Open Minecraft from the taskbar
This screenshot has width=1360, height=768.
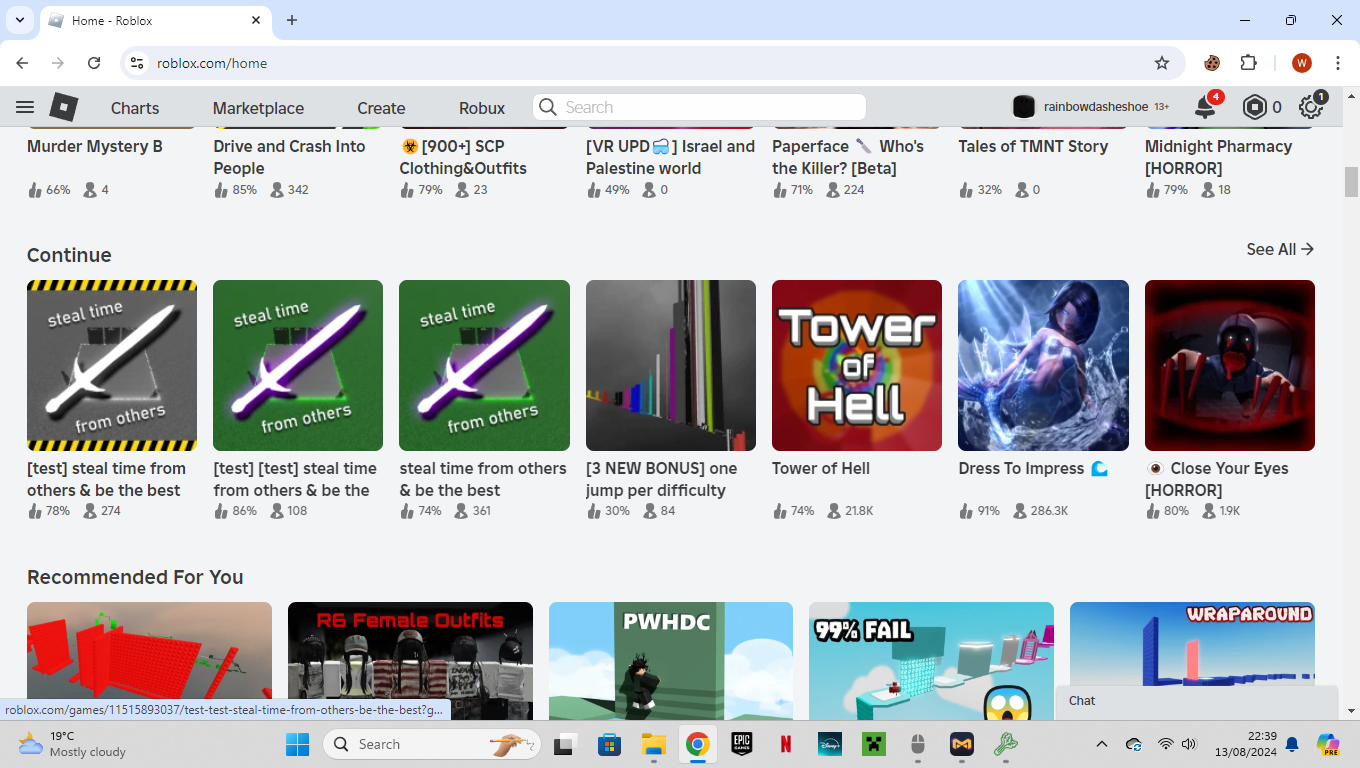click(x=874, y=744)
